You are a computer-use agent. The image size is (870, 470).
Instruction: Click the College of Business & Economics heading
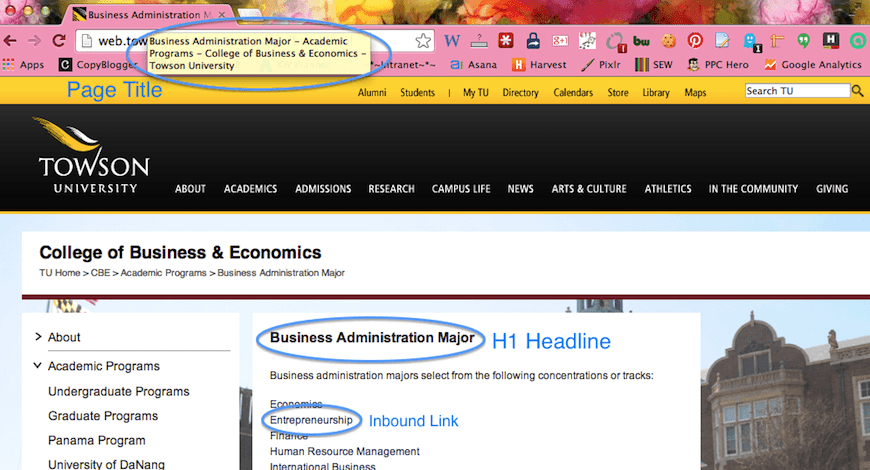pos(180,252)
